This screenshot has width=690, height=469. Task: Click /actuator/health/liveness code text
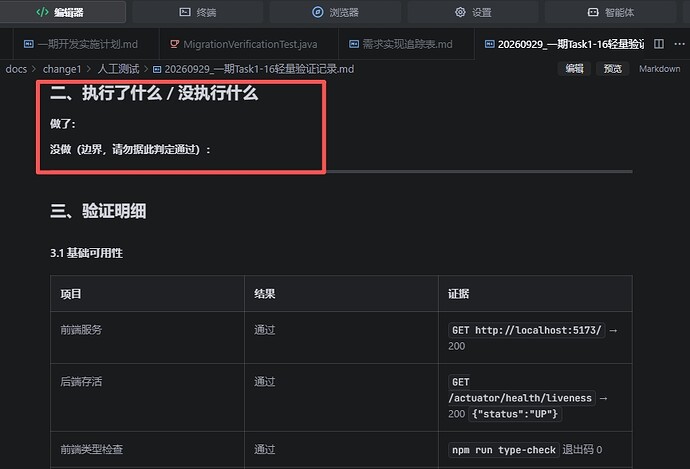click(522, 398)
